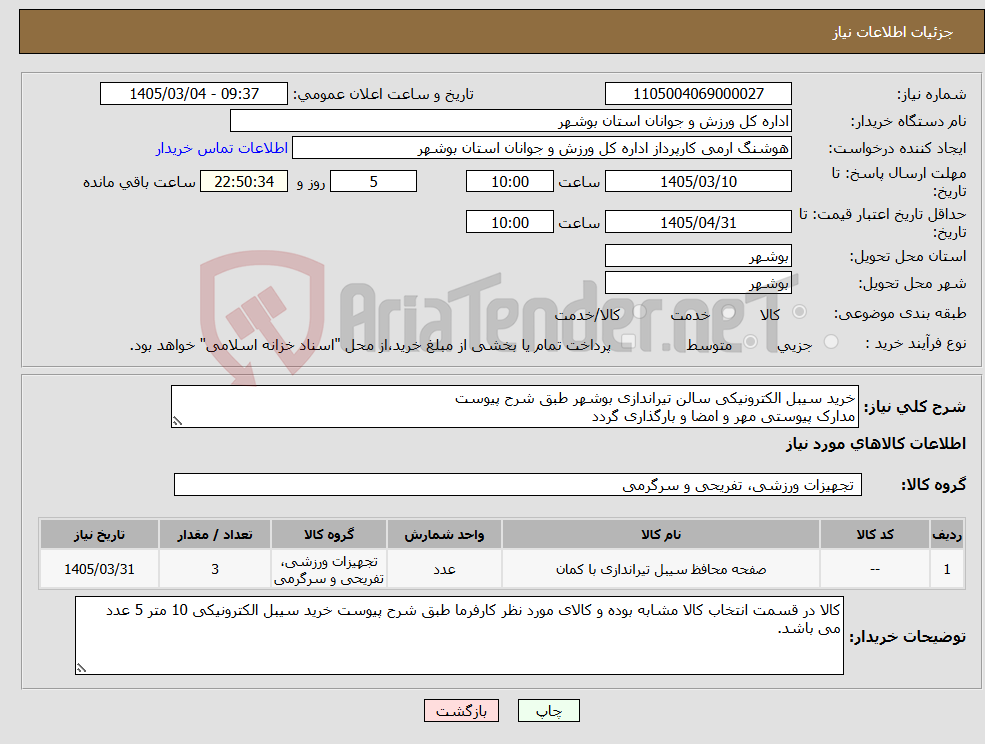985x744 pixels.
Task: Click the price validity date 1405/04/31 field
Action: click(x=698, y=222)
